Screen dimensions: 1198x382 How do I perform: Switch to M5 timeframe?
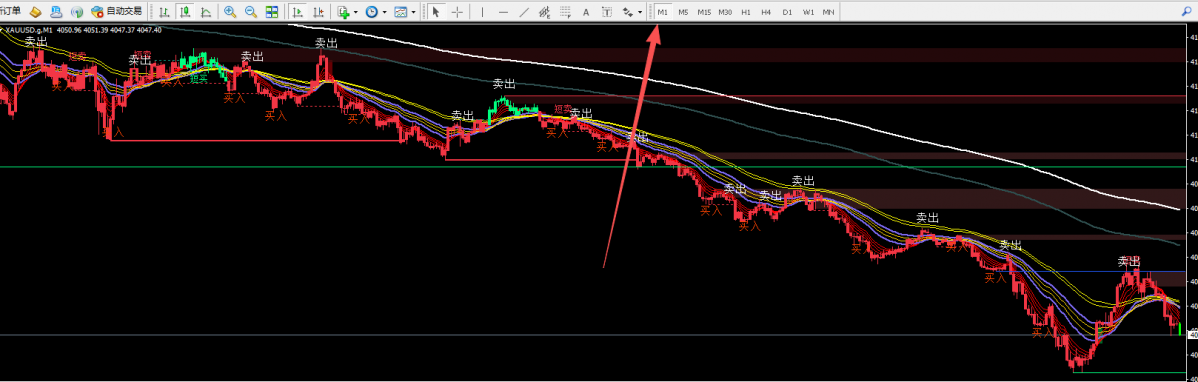point(683,12)
